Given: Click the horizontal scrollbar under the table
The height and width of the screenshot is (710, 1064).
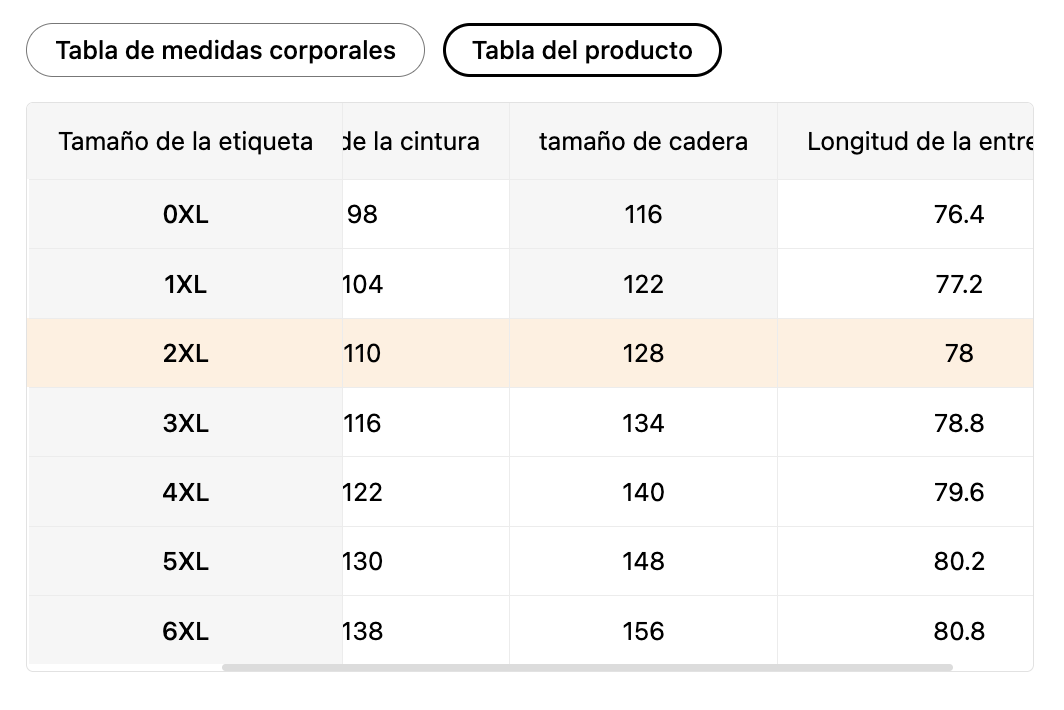Looking at the screenshot, I should point(587,668).
